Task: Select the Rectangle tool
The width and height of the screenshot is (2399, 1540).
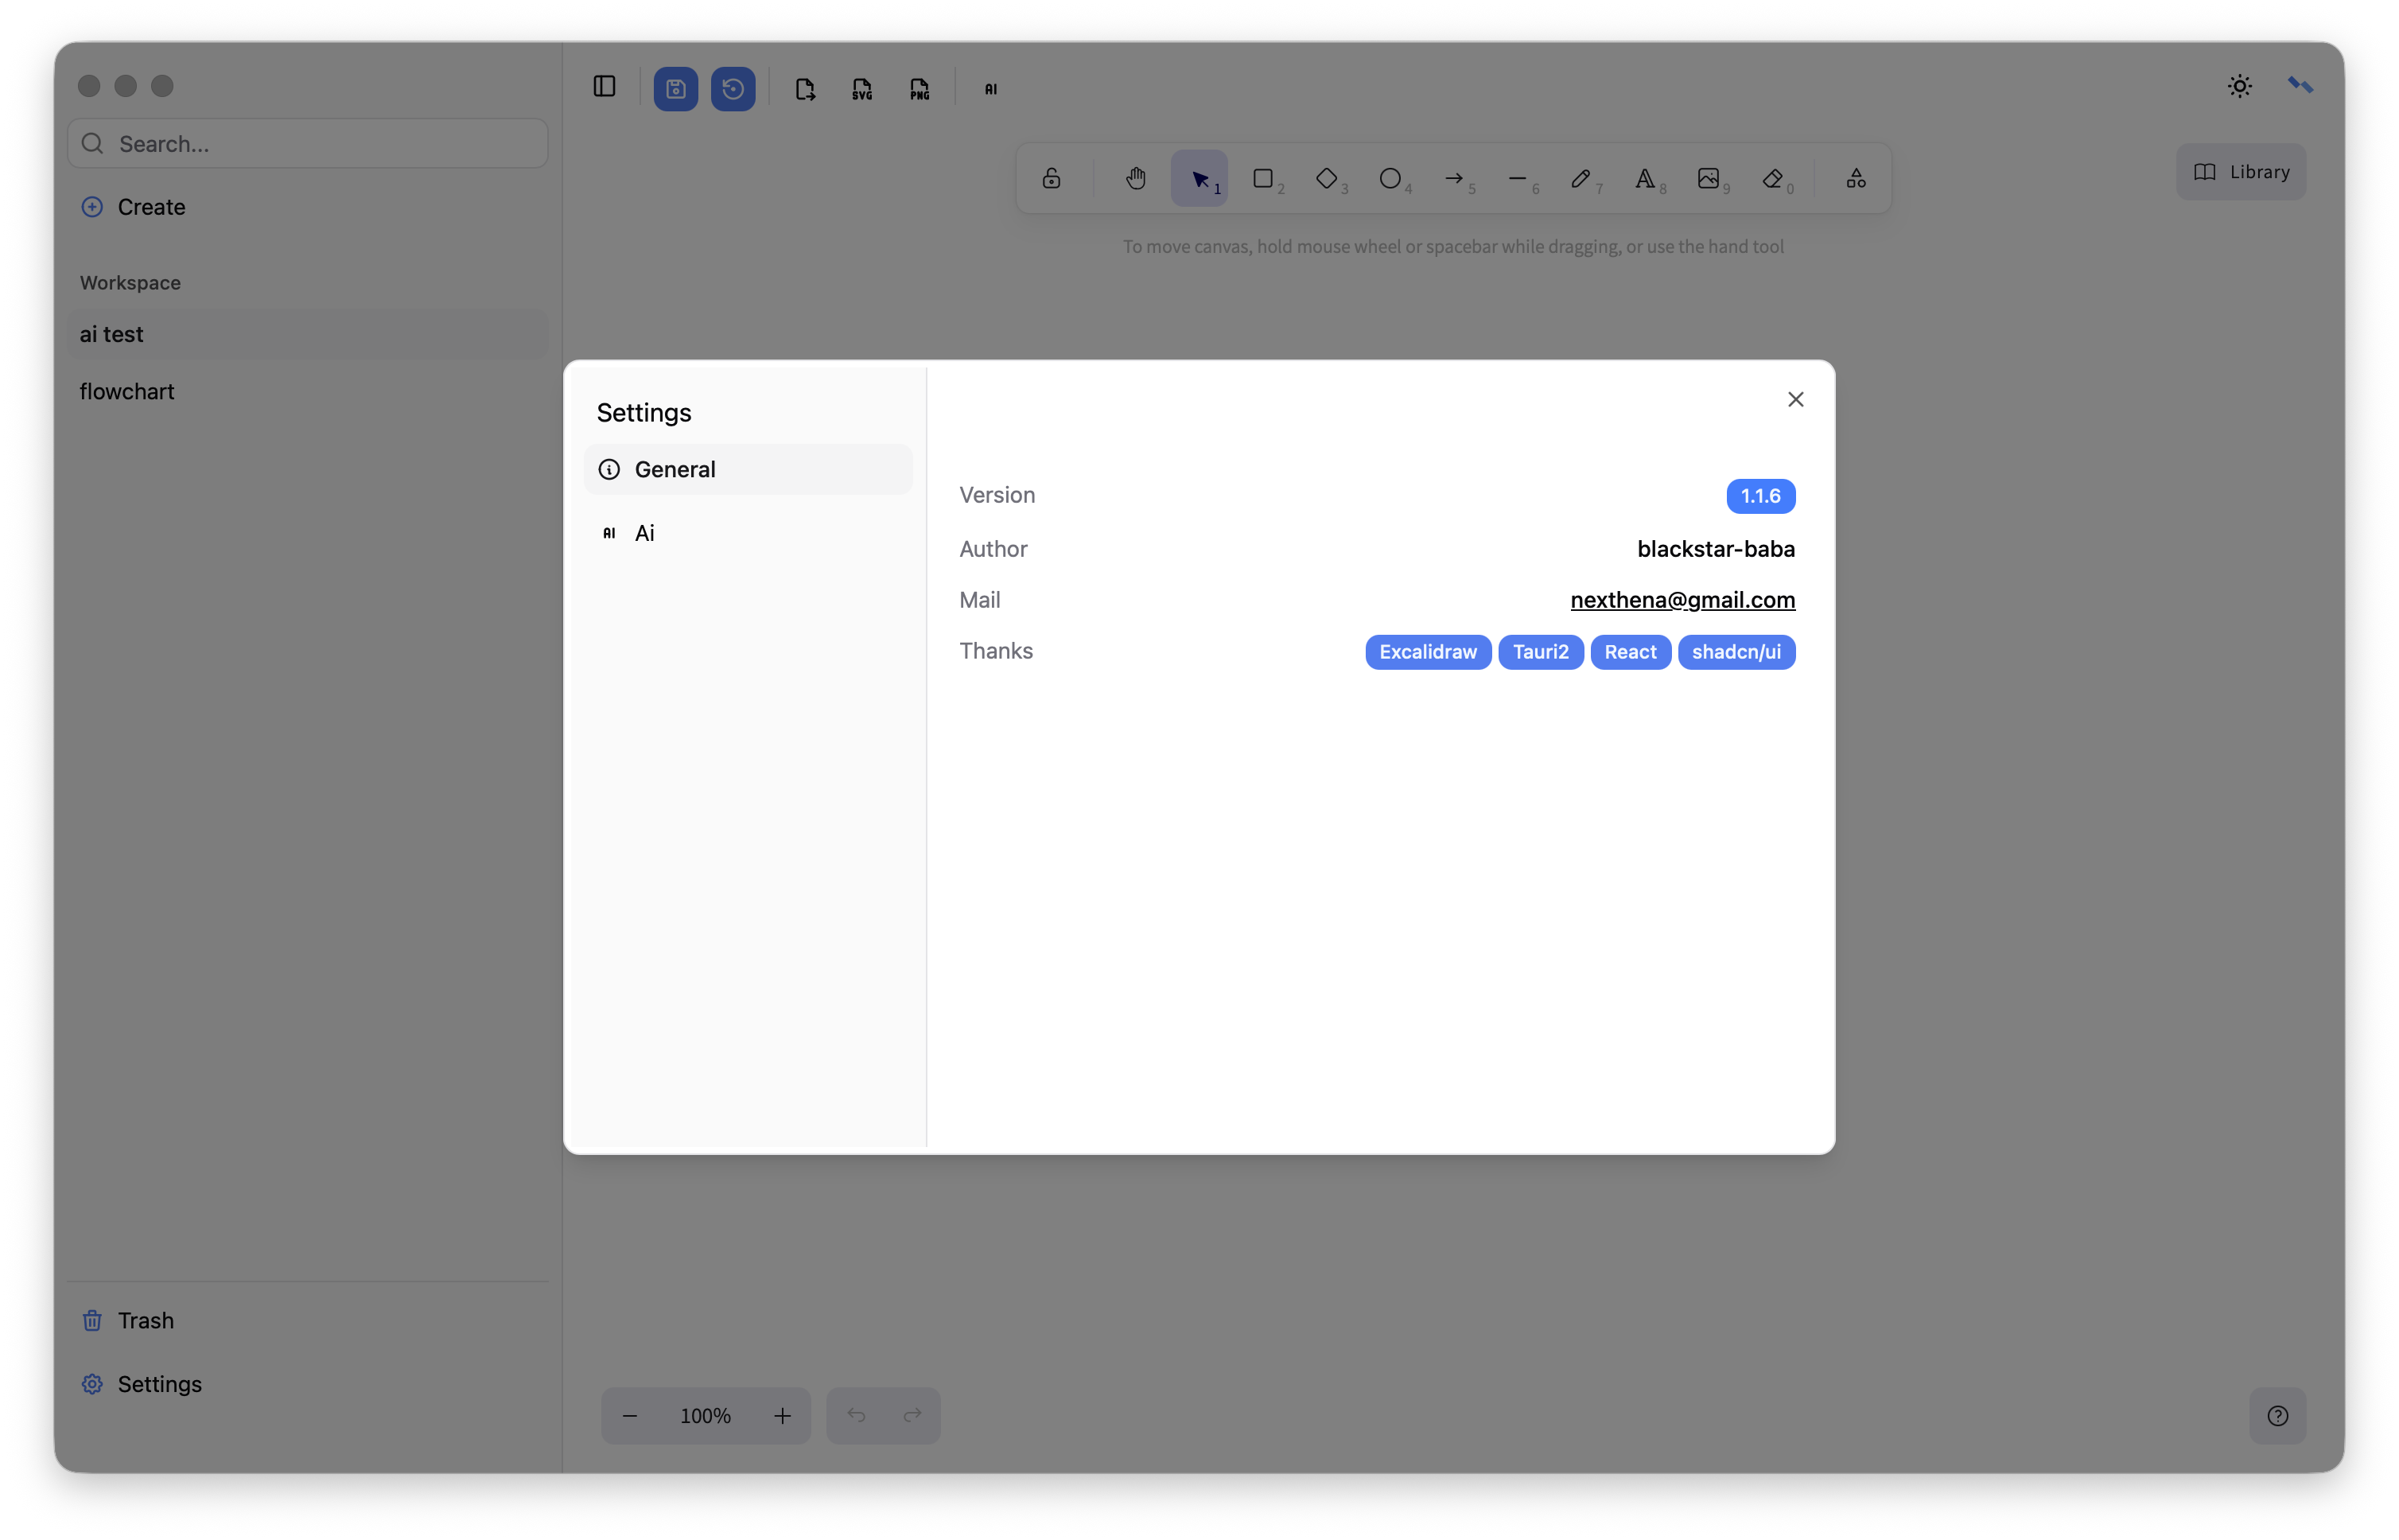Action: pos(1264,179)
